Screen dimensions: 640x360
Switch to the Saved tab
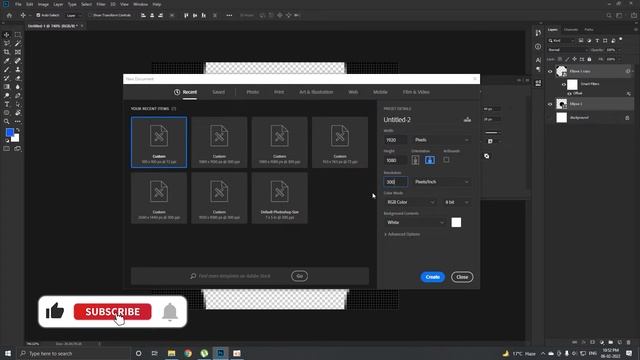tap(218, 92)
